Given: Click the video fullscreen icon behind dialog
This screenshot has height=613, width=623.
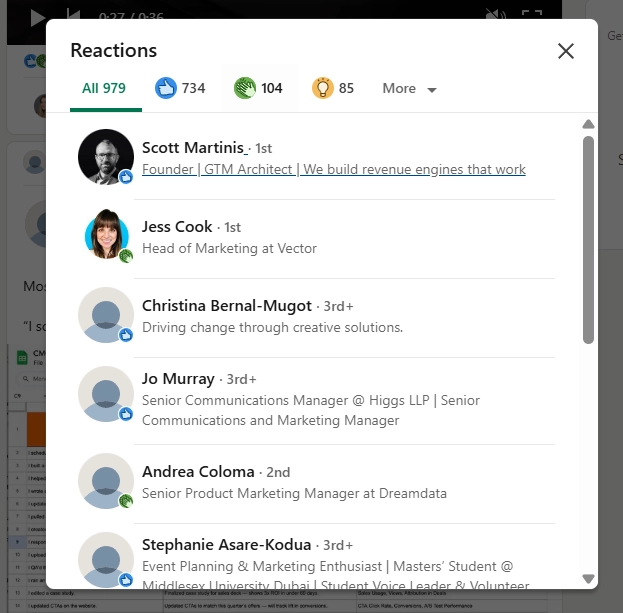Looking at the screenshot, I should pyautogui.click(x=532, y=14).
